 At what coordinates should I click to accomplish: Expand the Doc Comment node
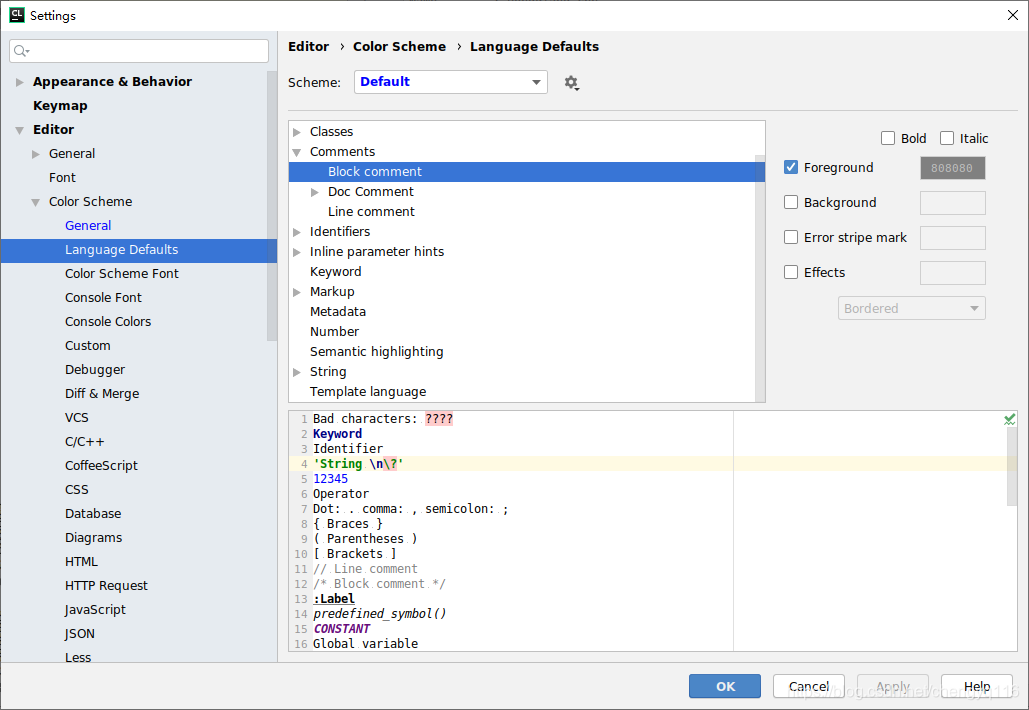[315, 192]
